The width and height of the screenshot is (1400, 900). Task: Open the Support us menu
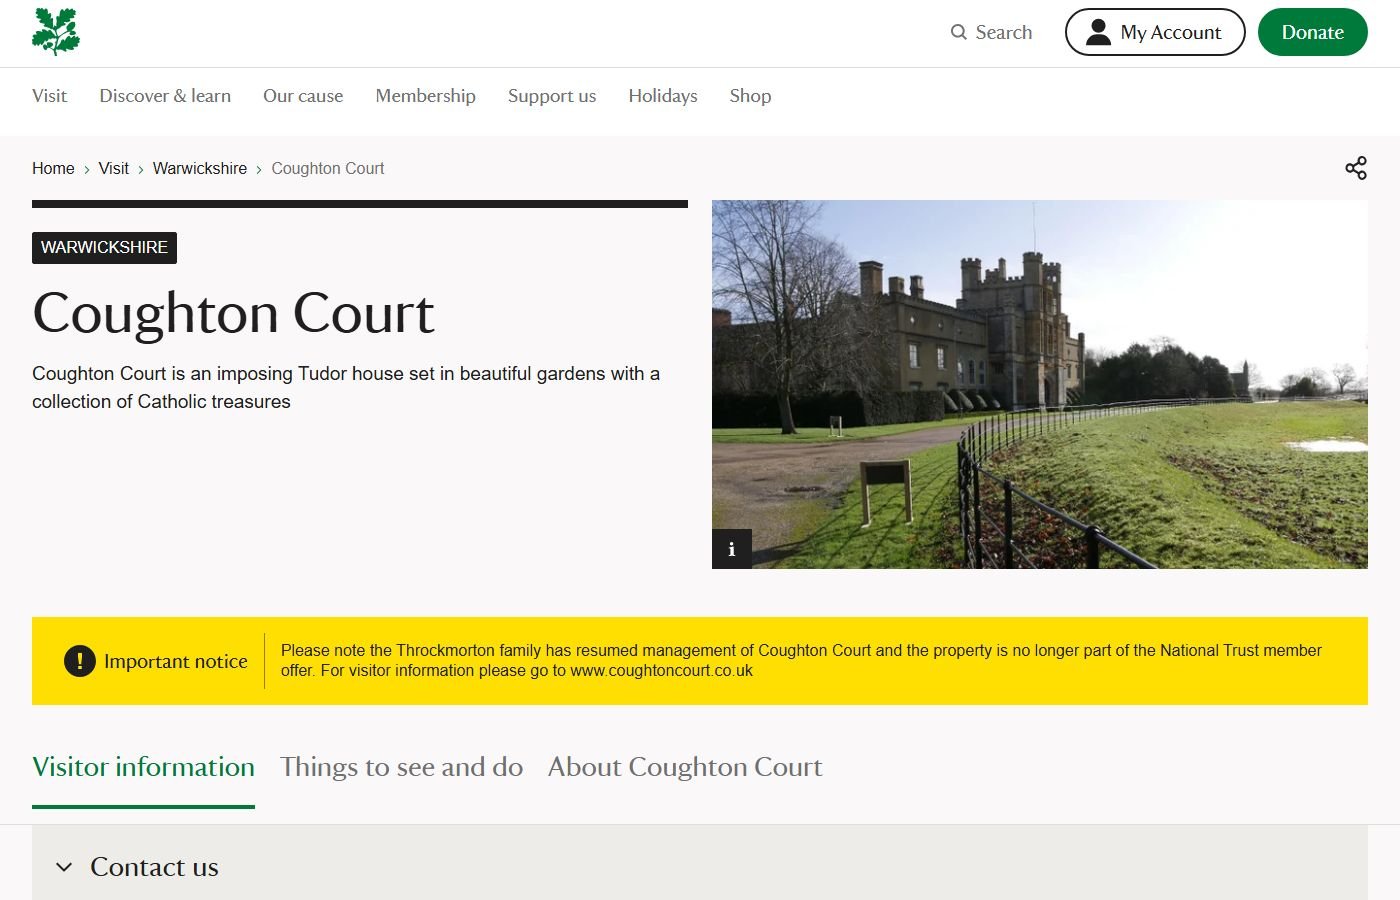[552, 96]
